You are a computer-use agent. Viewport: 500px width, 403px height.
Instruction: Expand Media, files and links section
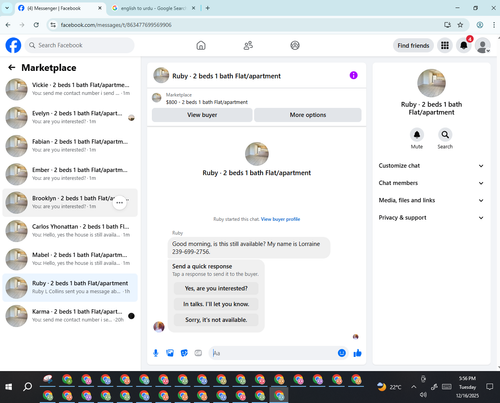coord(431,200)
